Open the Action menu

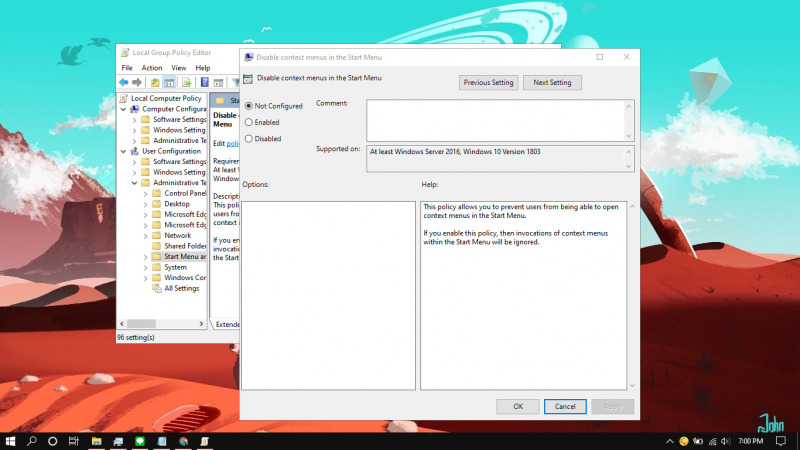pyautogui.click(x=152, y=67)
